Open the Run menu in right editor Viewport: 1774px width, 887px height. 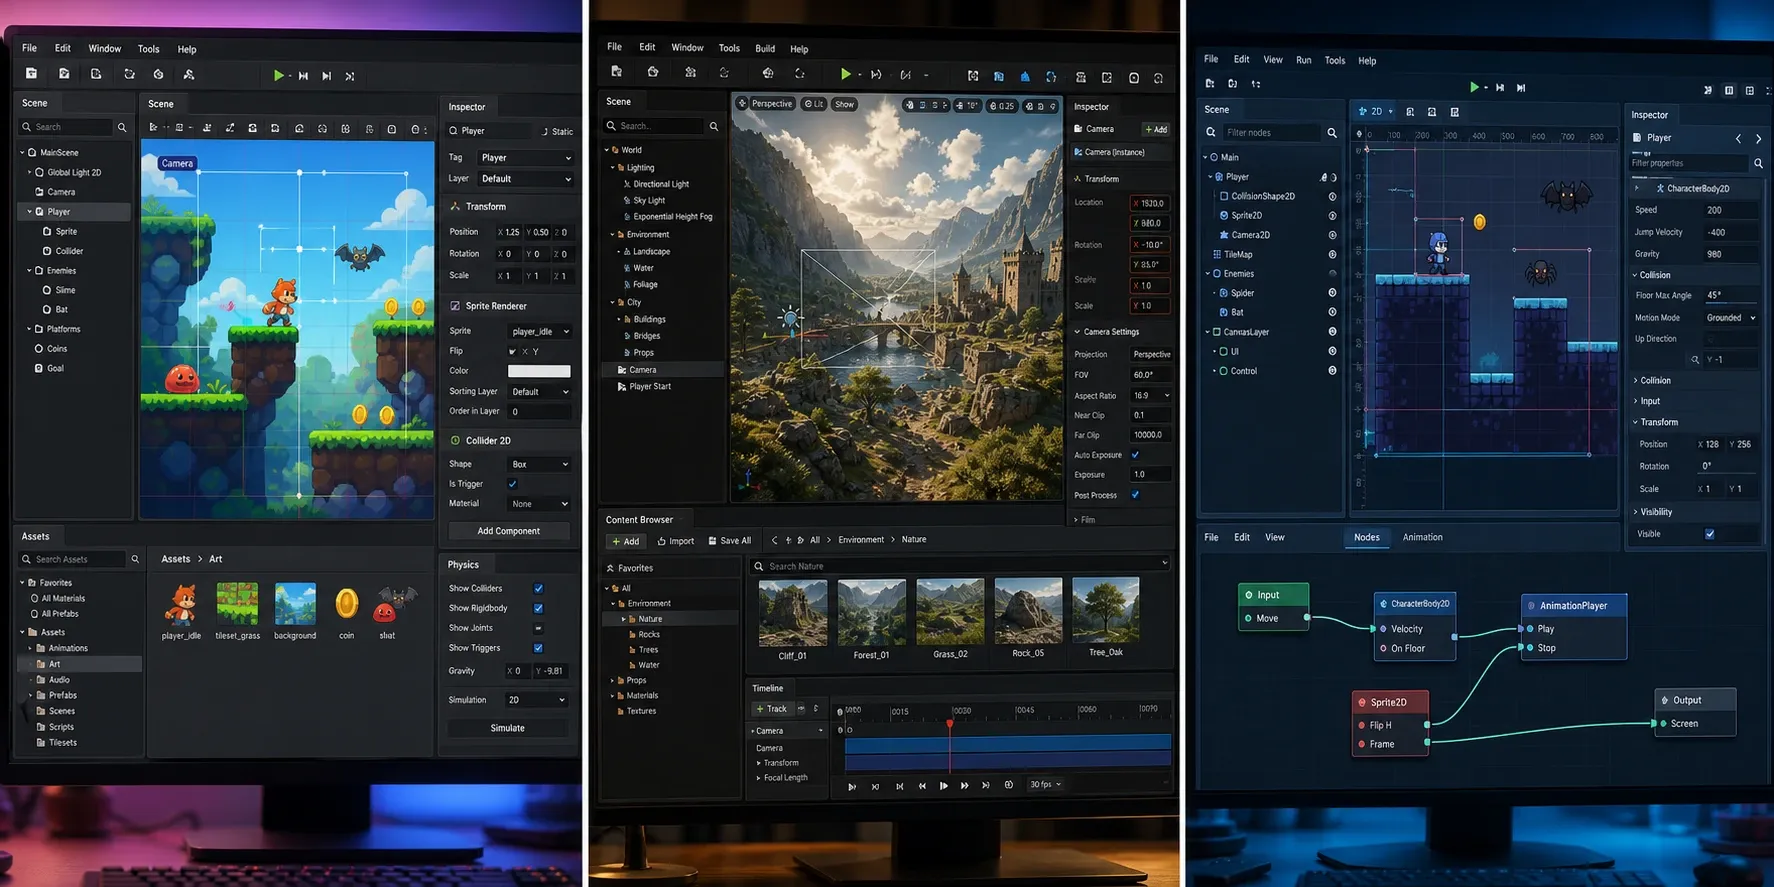[1304, 60]
